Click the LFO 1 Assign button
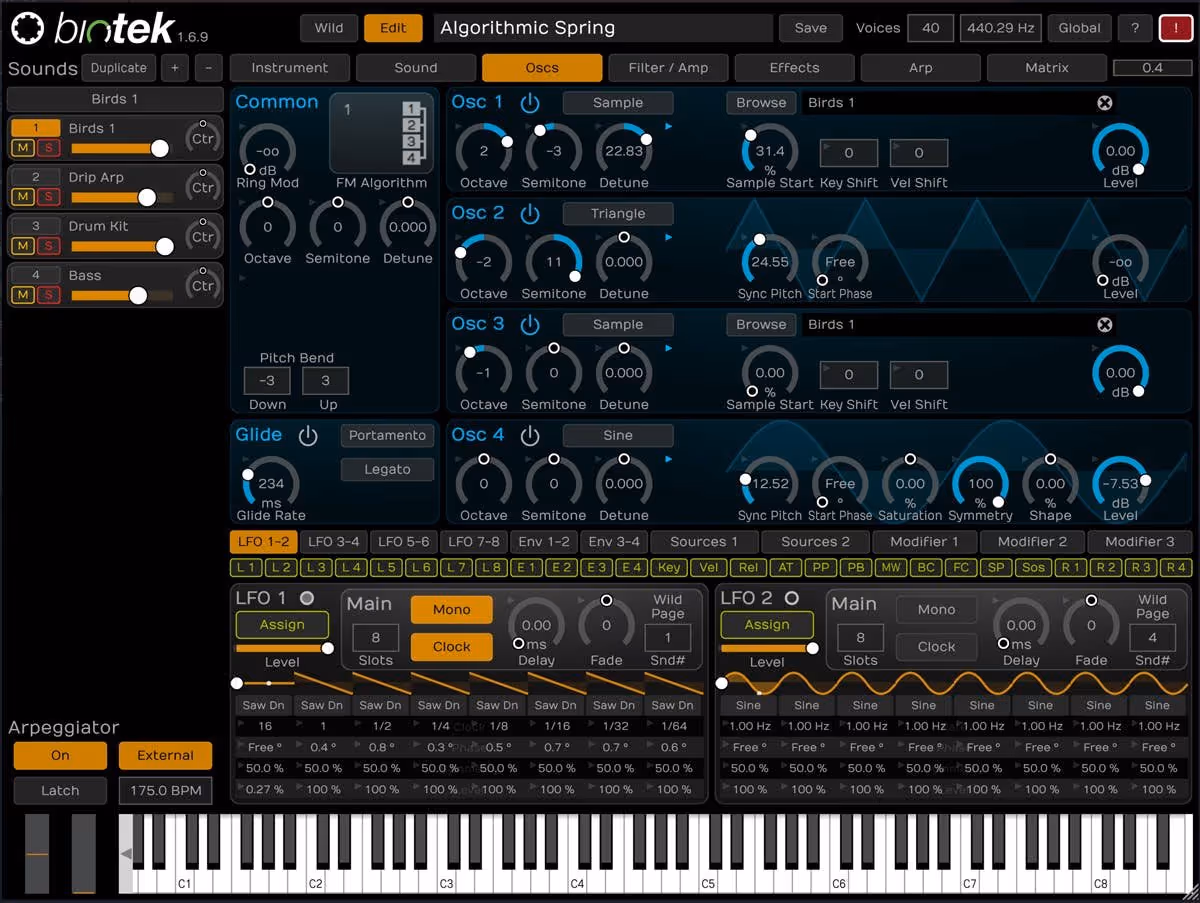The image size is (1200, 903). 282,624
